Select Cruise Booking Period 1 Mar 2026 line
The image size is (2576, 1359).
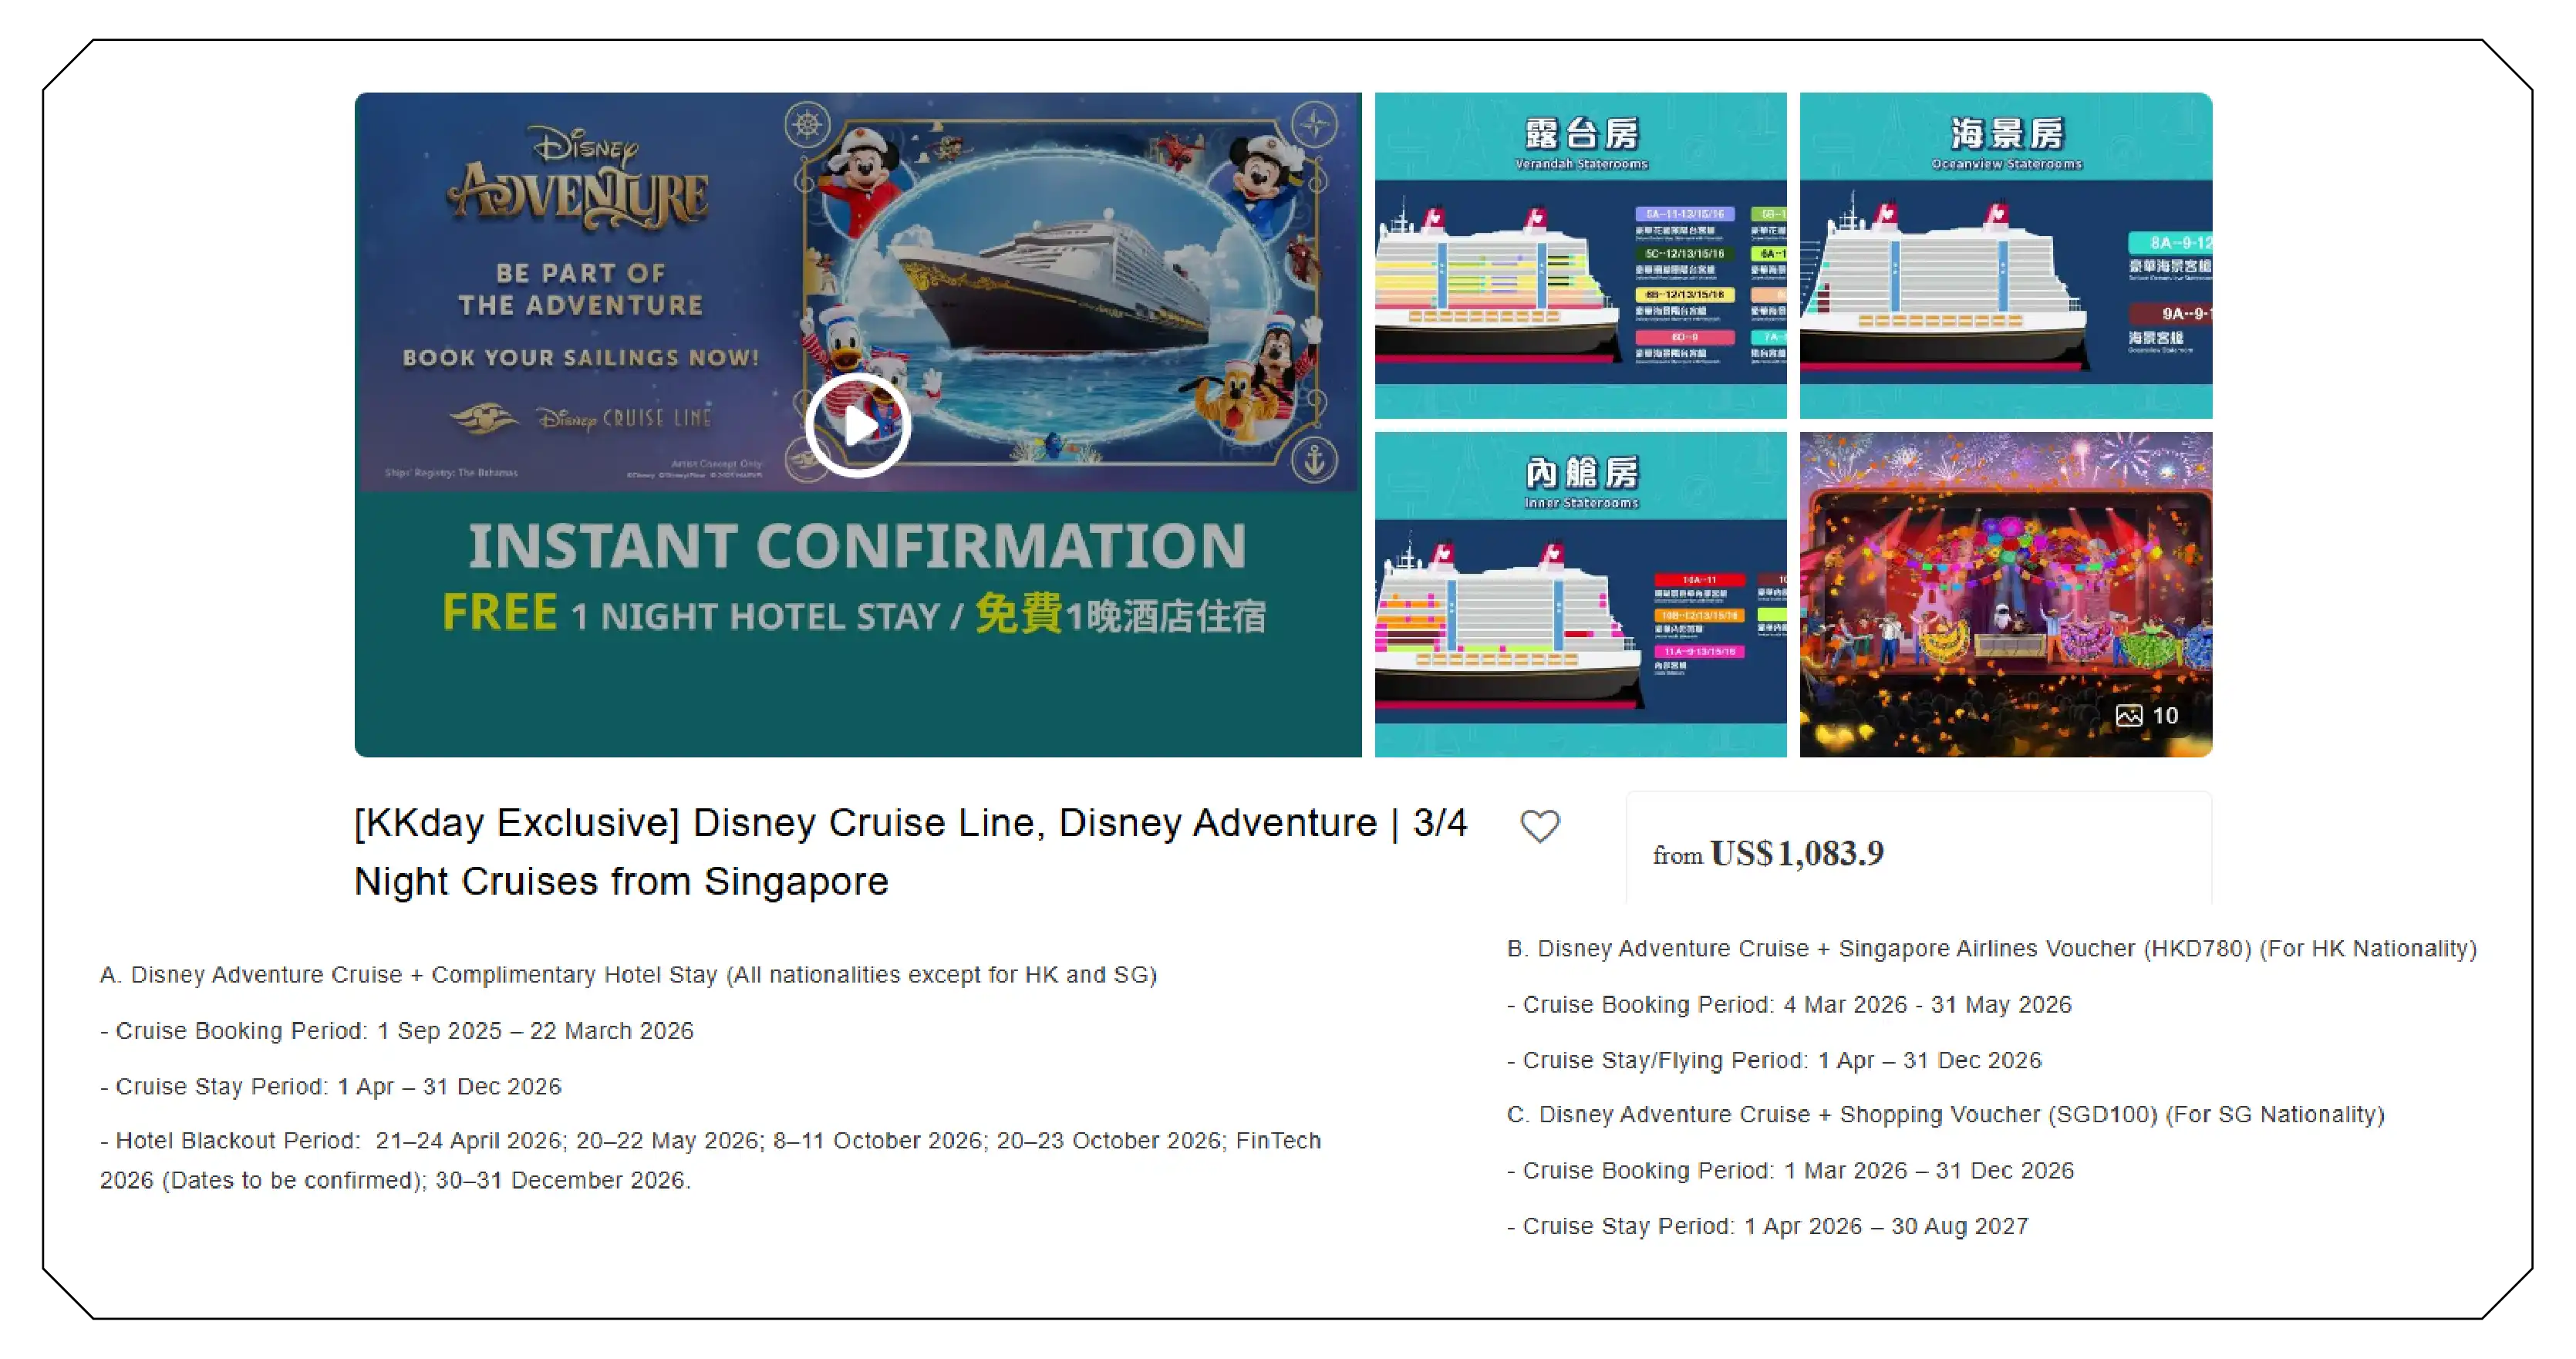click(1790, 1171)
